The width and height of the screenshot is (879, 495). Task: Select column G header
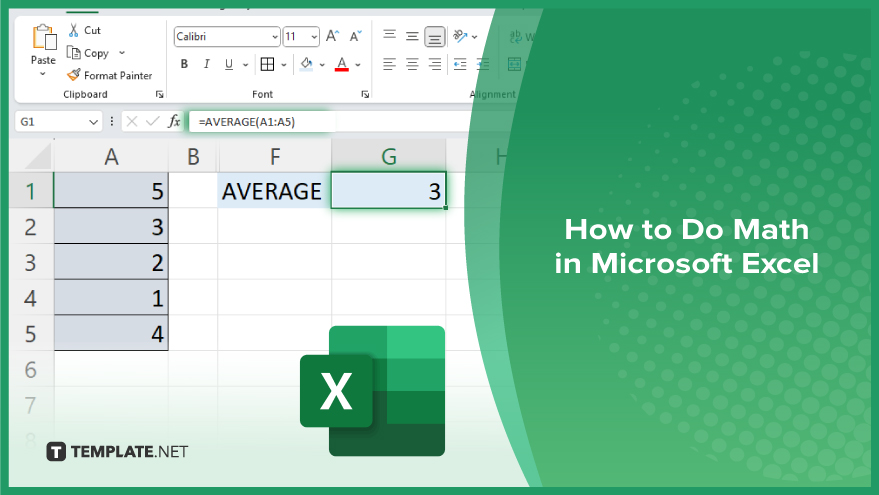pos(388,156)
